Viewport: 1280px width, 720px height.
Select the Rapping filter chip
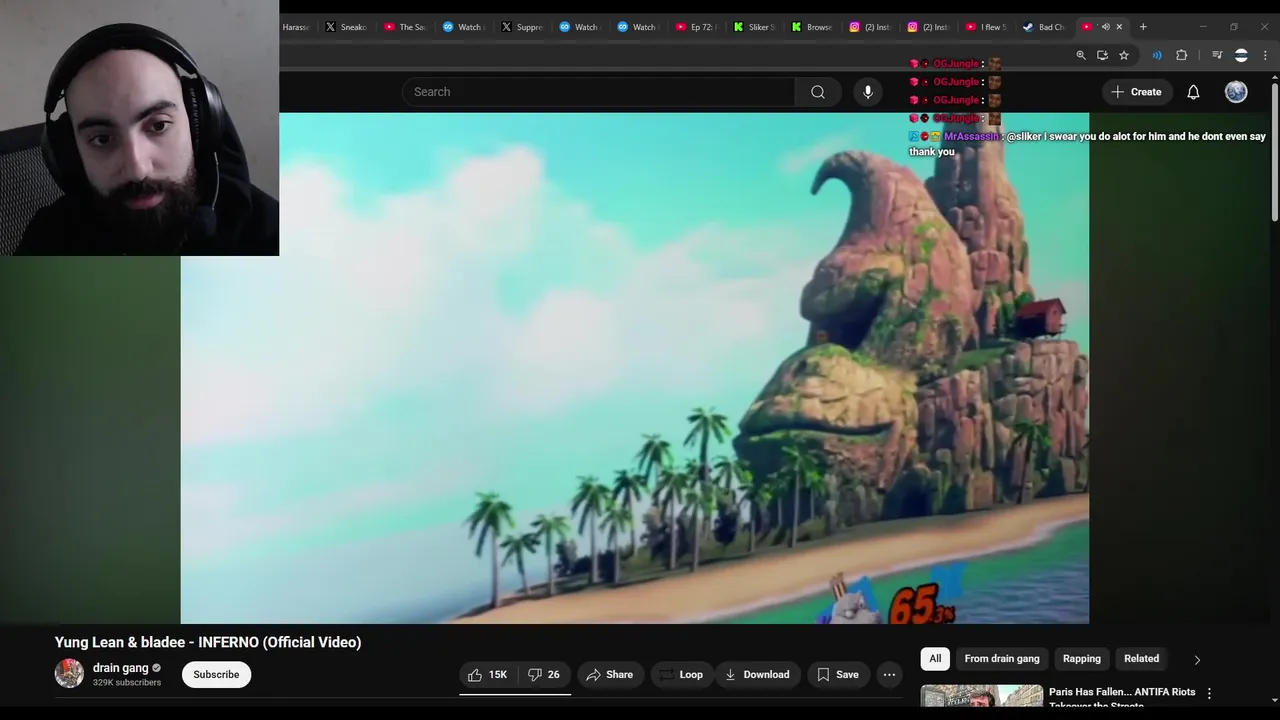[x=1082, y=659]
